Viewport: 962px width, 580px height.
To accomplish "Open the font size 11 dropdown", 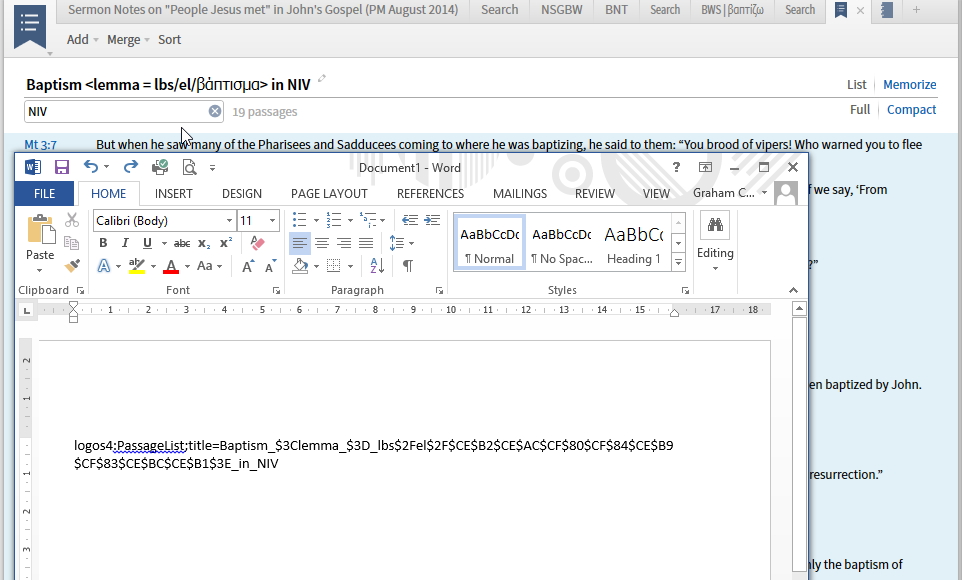I will pos(272,220).
